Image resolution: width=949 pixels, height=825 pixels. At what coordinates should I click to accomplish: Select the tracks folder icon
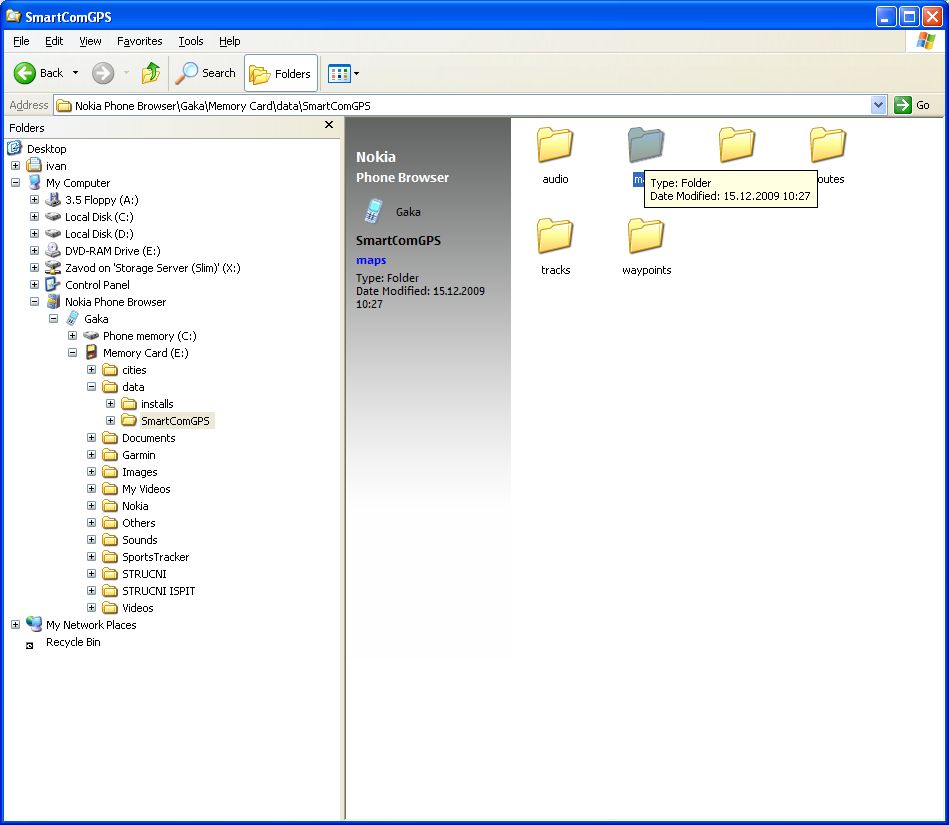point(555,235)
